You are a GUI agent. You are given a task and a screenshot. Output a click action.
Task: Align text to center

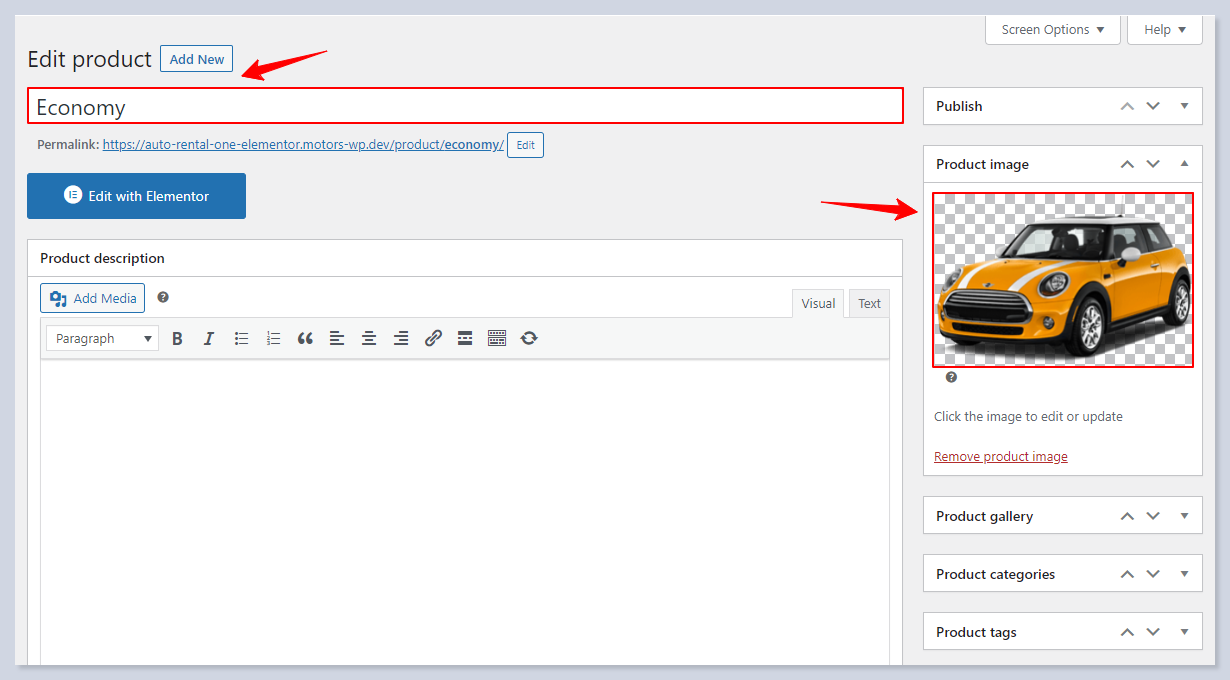pyautogui.click(x=369, y=339)
